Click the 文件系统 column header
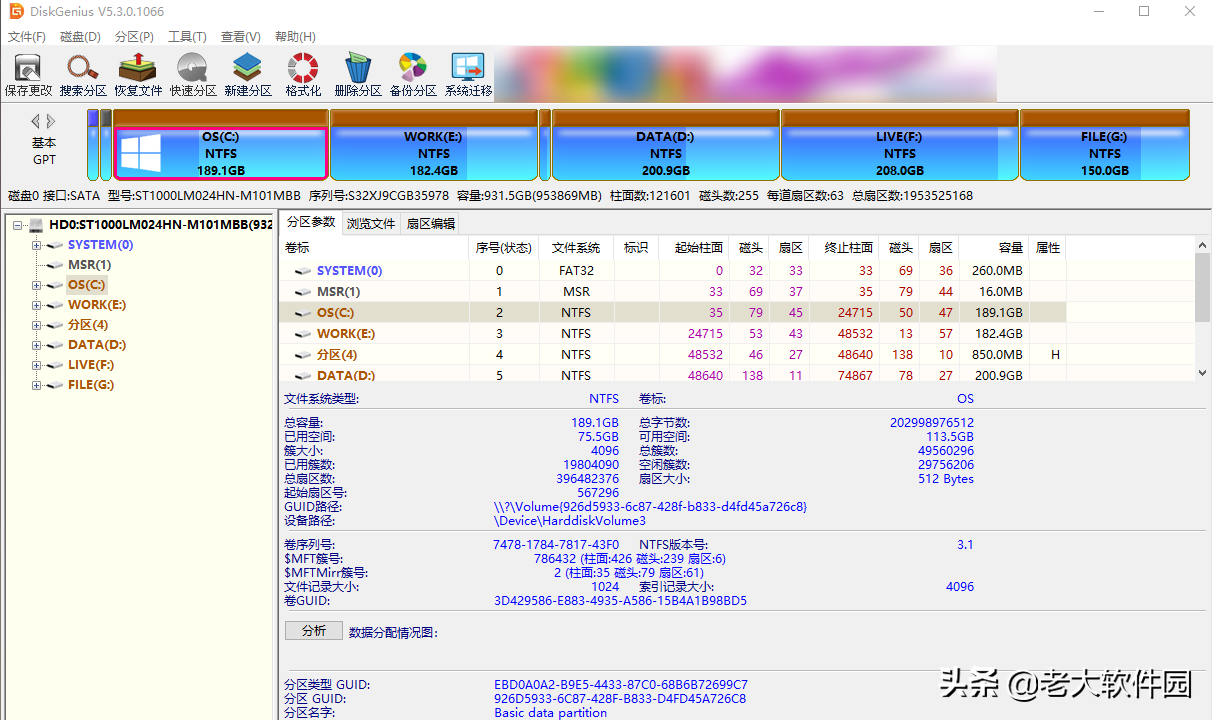1213x720 pixels. [x=576, y=247]
